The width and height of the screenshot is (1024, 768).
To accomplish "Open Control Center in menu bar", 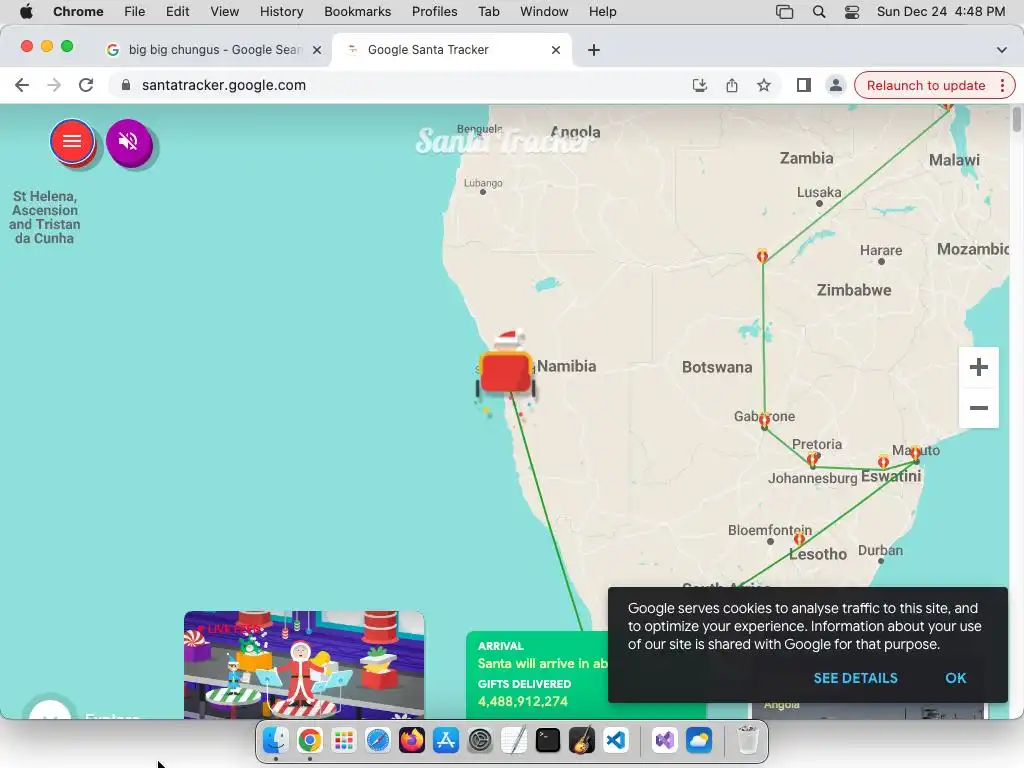I will pos(852,11).
